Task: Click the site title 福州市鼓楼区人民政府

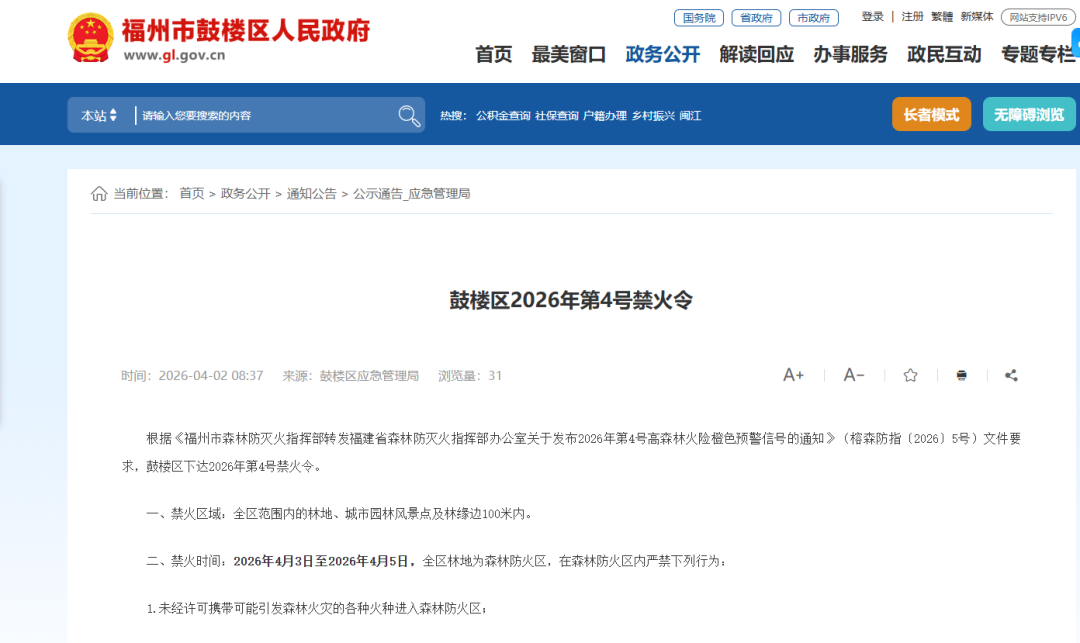Action: 246,30
